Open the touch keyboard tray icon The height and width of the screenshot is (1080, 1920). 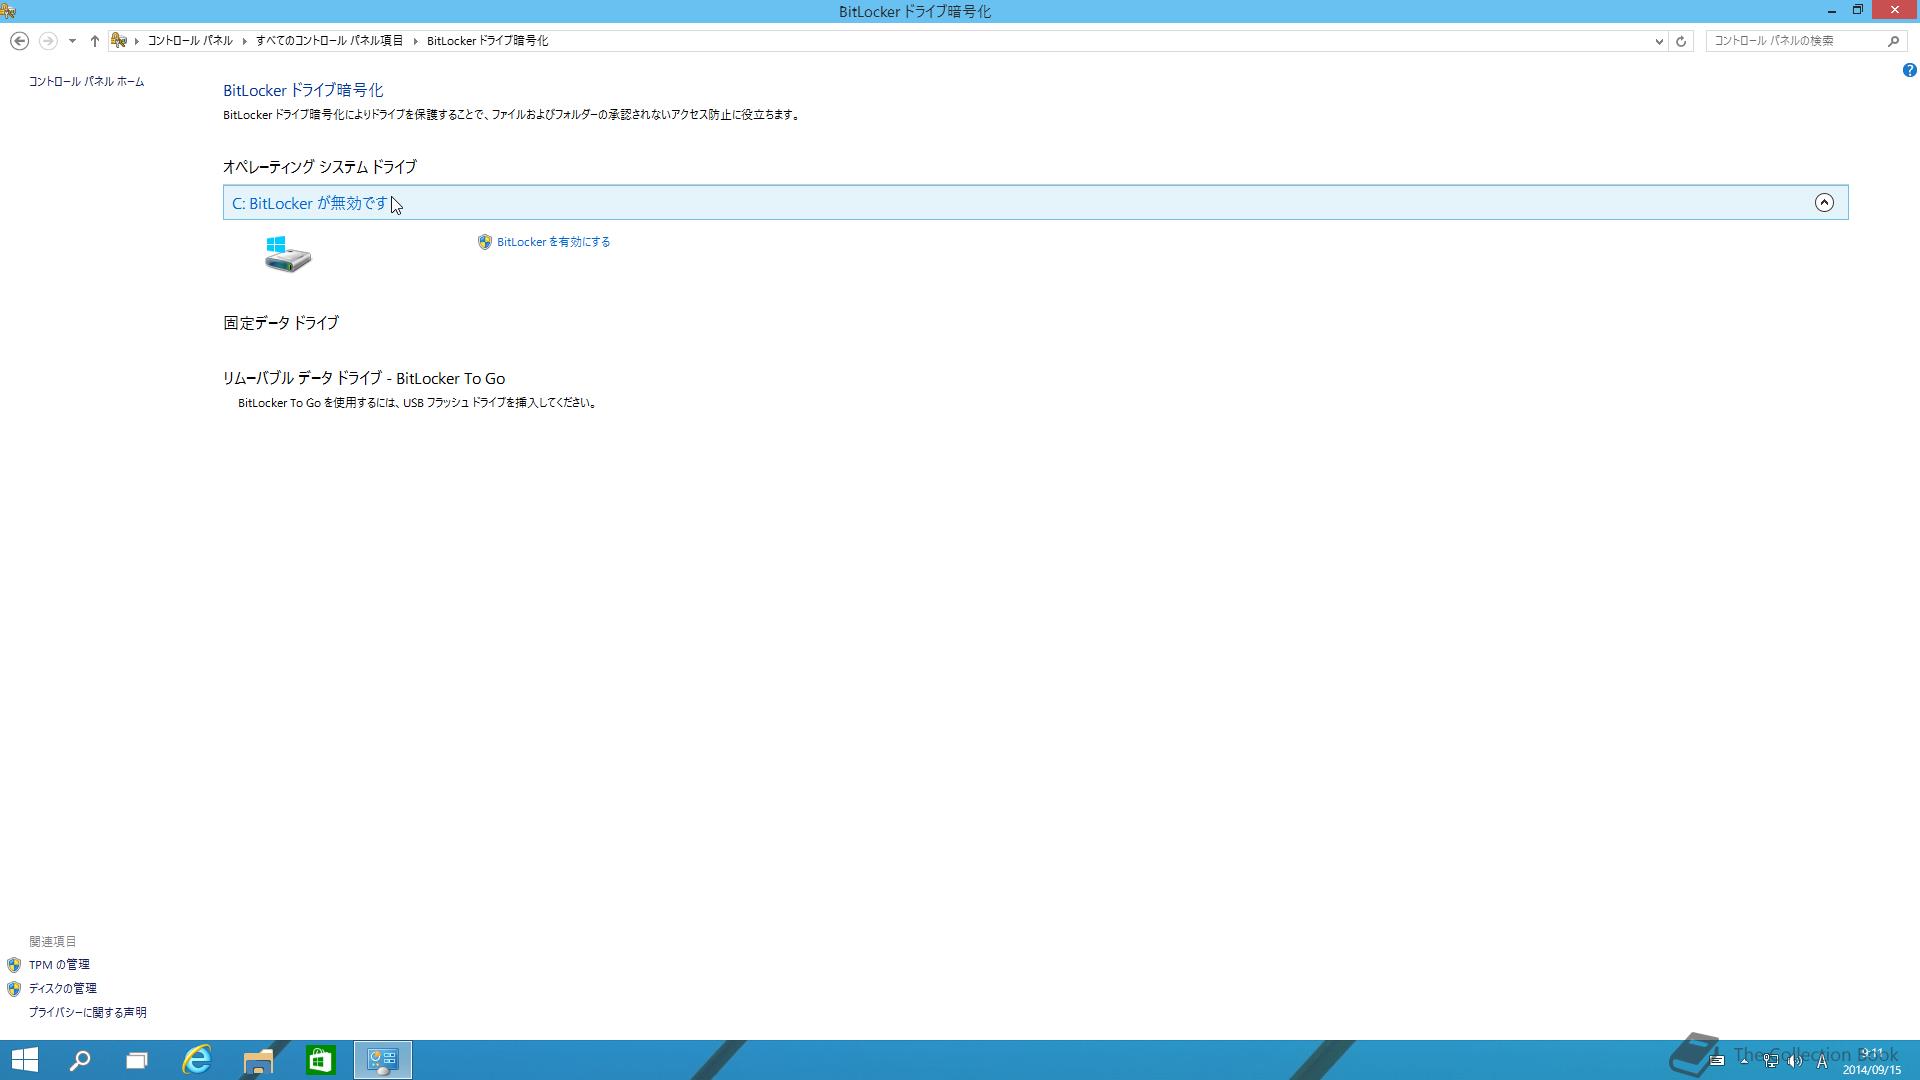tap(1717, 1061)
